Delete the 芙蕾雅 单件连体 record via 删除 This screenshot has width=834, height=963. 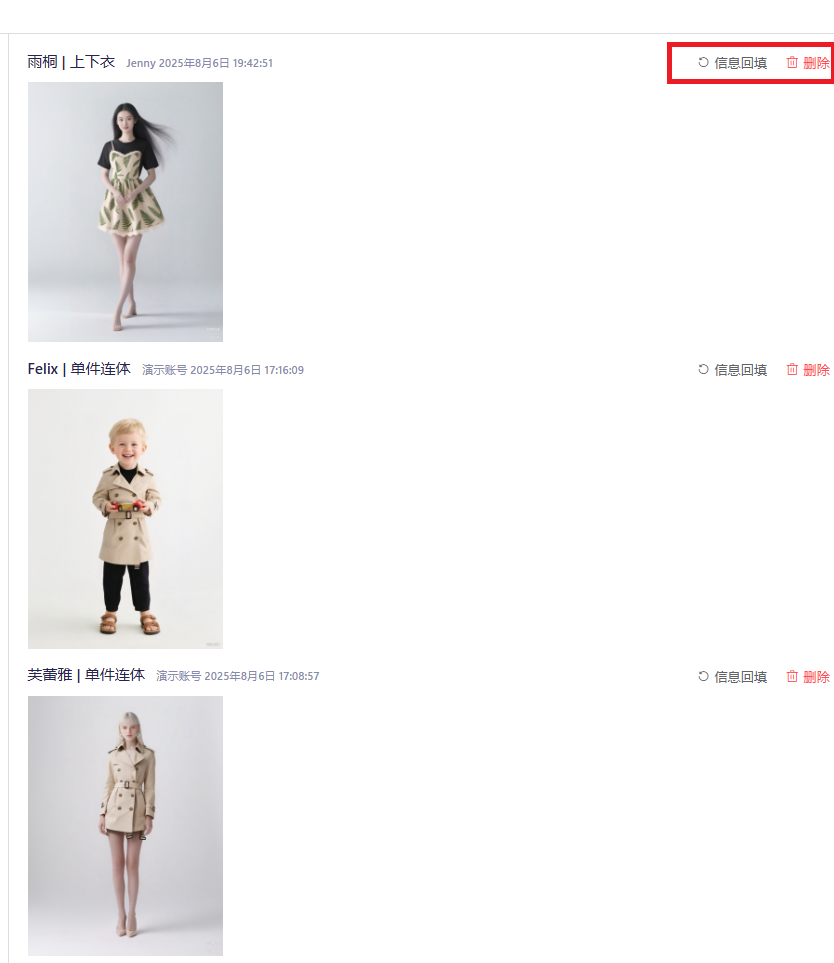coord(816,677)
